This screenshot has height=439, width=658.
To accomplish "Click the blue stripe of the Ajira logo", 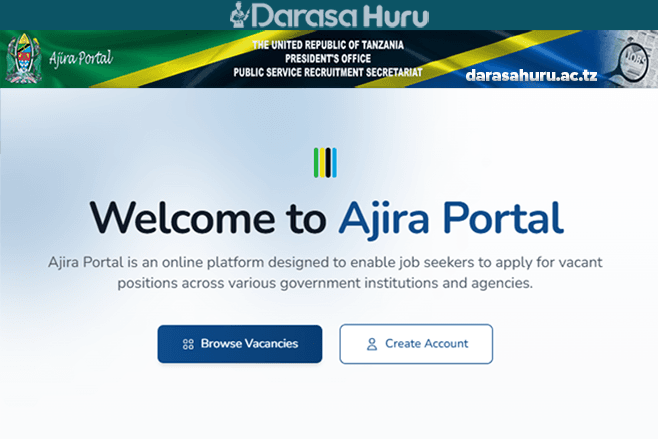I will pyautogui.click(x=334, y=162).
